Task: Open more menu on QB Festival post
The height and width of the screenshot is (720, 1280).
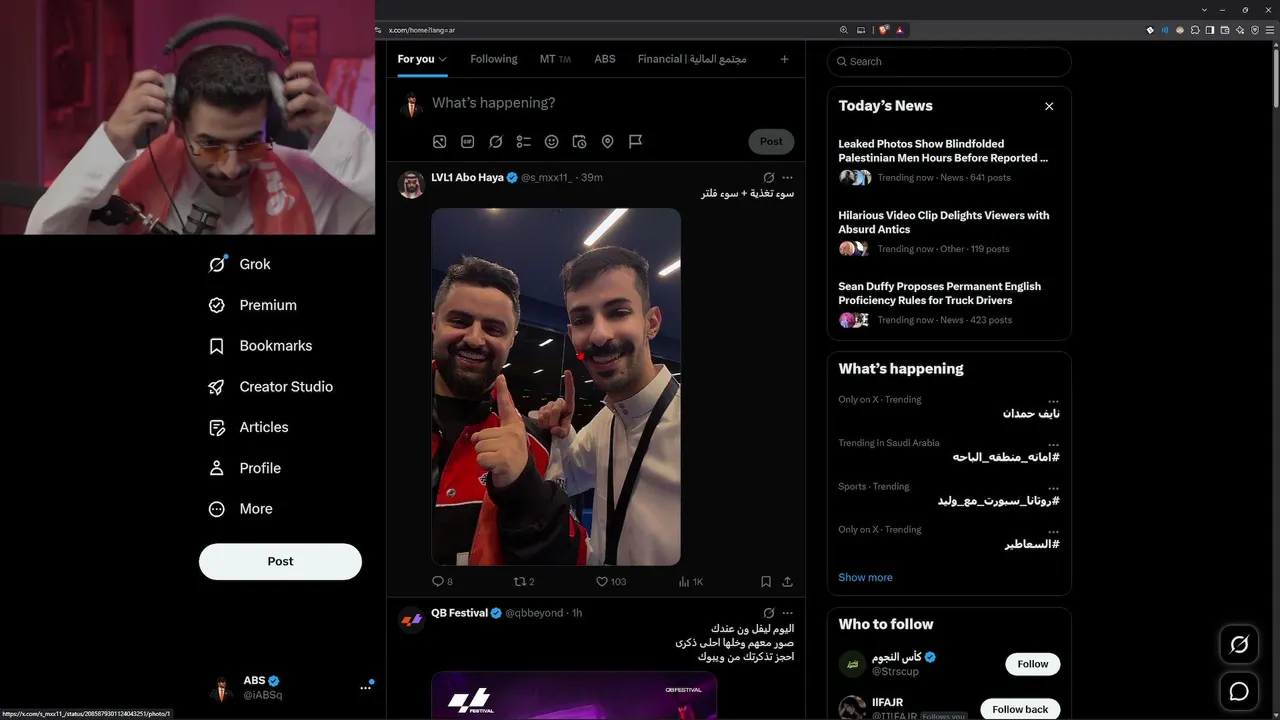Action: 788,613
